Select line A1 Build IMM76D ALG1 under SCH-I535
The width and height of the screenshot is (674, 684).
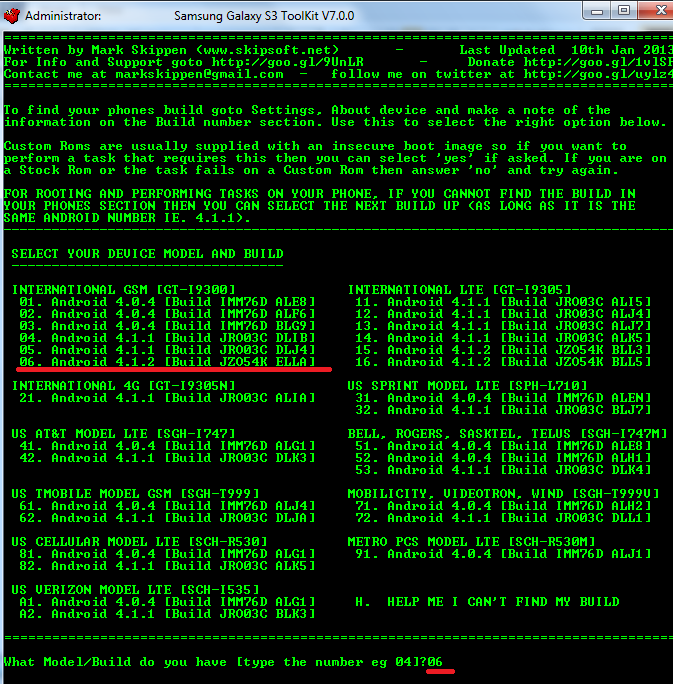[167, 602]
